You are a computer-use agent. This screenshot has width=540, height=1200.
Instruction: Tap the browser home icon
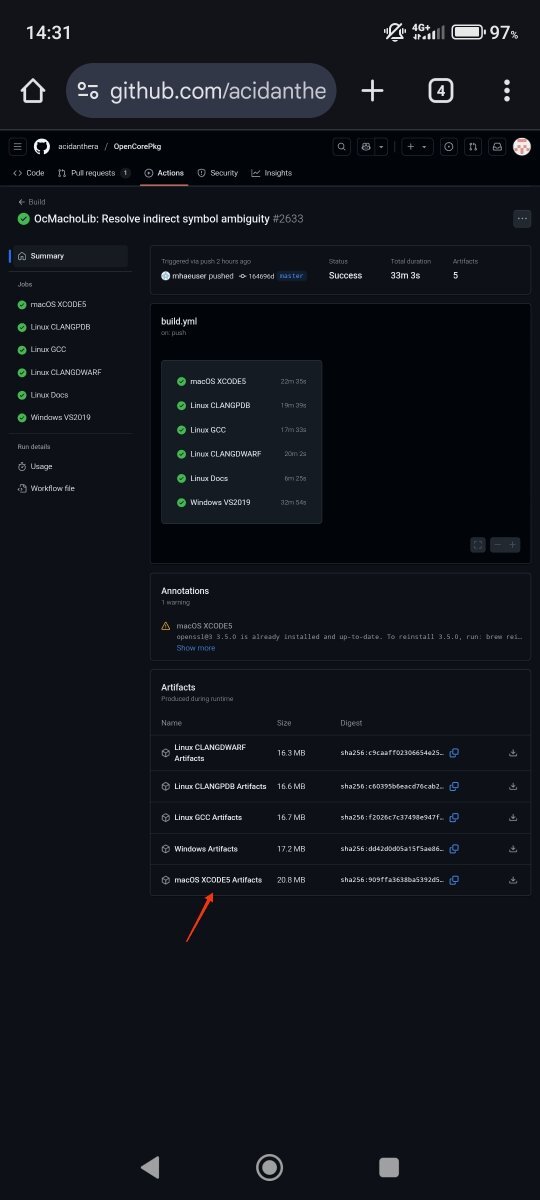click(32, 91)
